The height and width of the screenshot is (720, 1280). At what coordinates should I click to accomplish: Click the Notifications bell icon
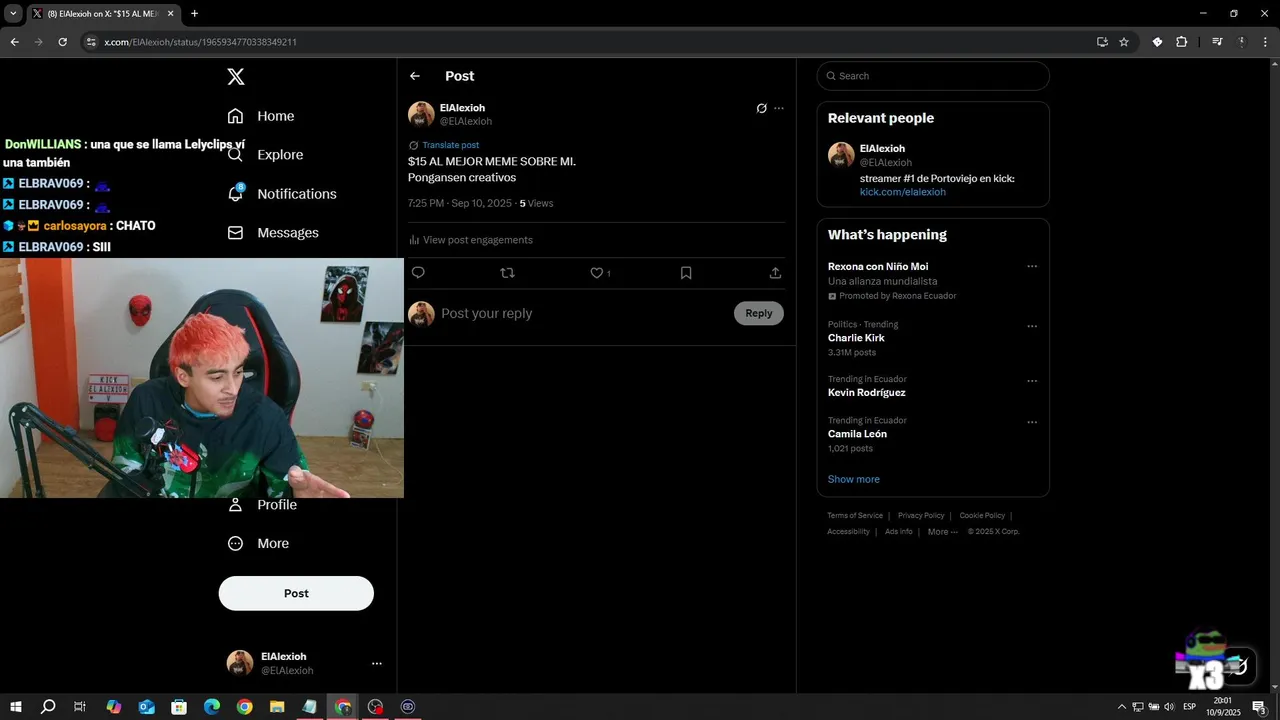(x=236, y=194)
